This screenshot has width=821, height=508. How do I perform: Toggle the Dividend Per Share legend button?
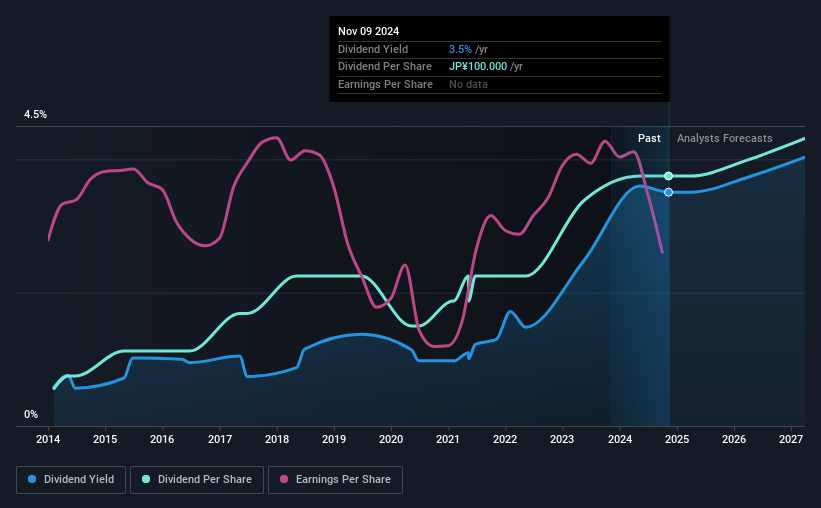197,480
